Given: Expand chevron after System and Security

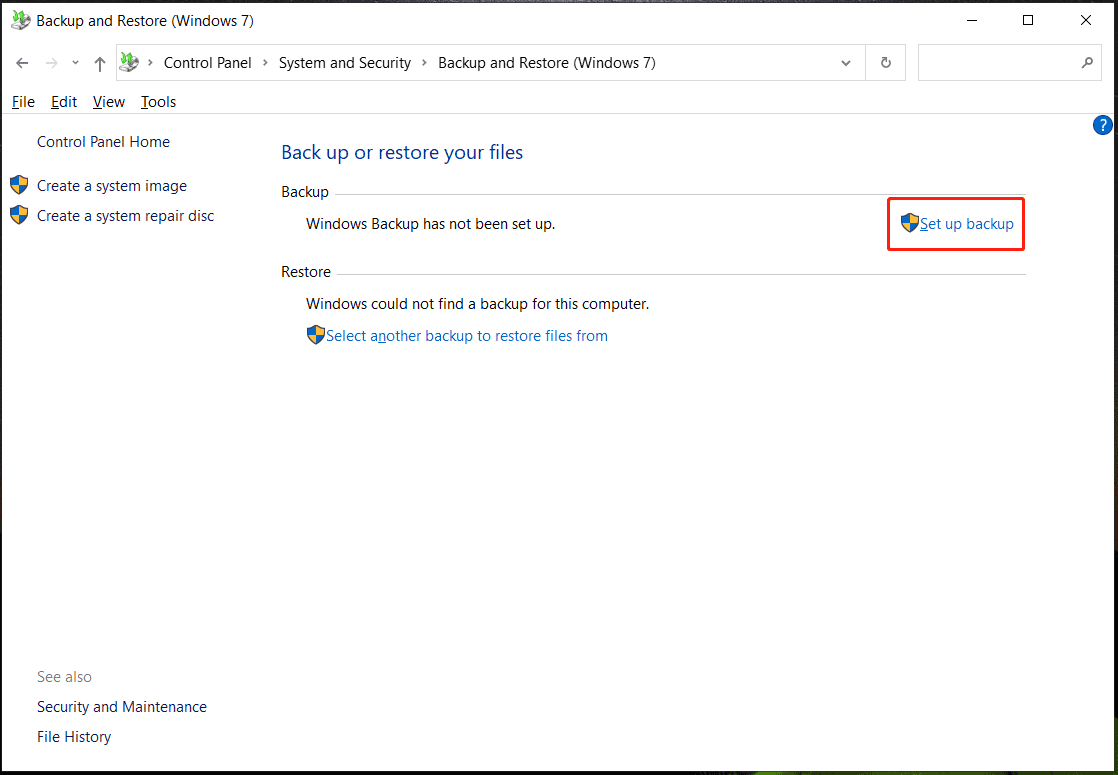Looking at the screenshot, I should pyautogui.click(x=424, y=63).
